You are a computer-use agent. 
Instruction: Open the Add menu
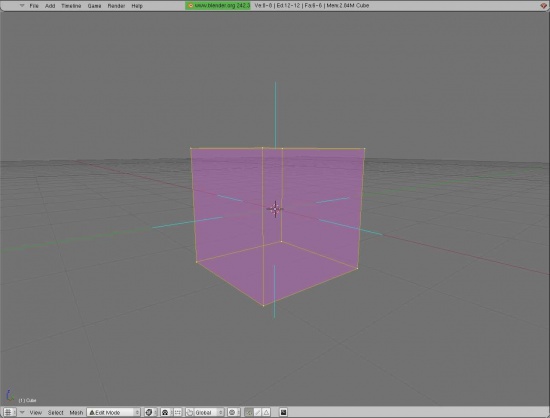coord(50,6)
